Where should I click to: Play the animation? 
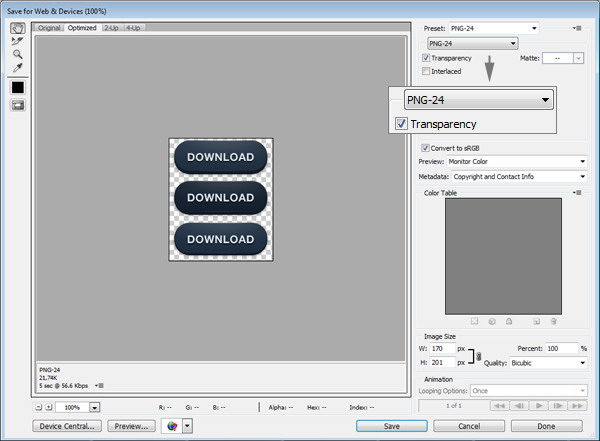pyautogui.click(x=539, y=405)
